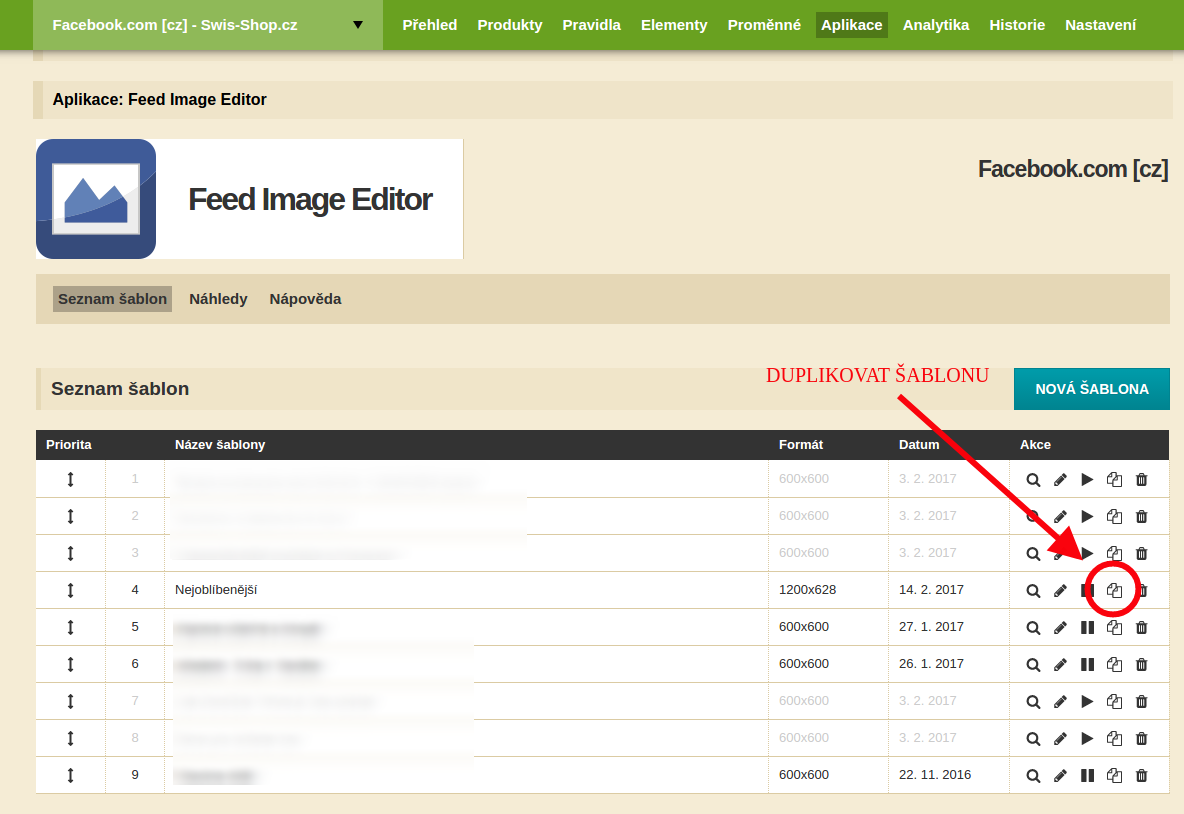Delete template in row 3
The width and height of the screenshot is (1184, 814).
(x=1142, y=553)
